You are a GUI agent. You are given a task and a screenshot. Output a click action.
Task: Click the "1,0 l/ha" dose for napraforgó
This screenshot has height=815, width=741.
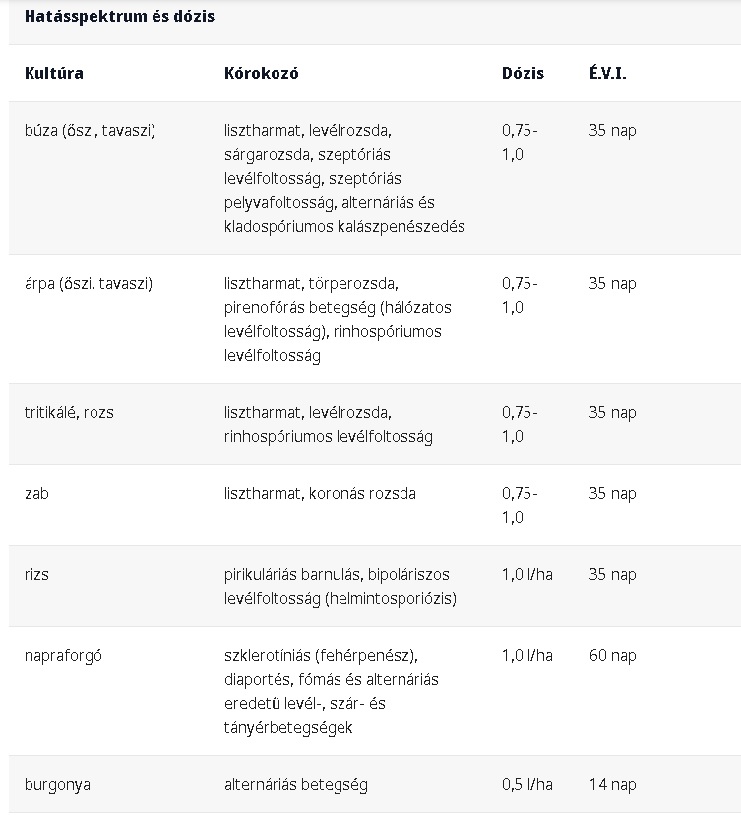[x=527, y=656]
